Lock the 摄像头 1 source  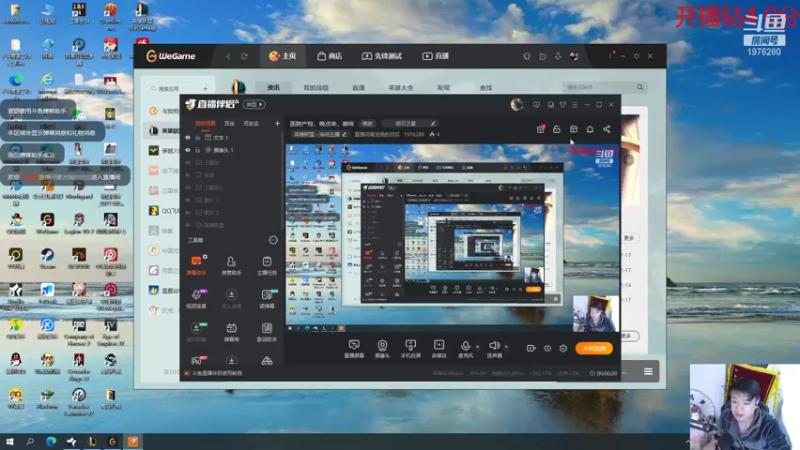tap(197, 150)
